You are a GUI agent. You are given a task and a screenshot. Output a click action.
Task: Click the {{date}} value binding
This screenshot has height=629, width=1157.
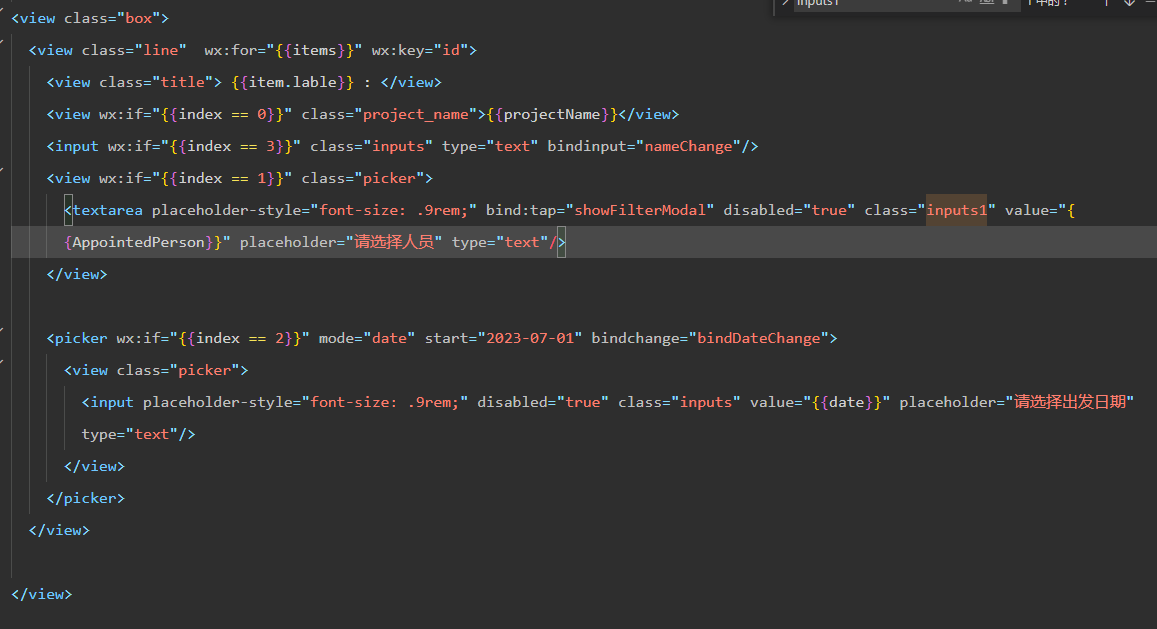846,402
